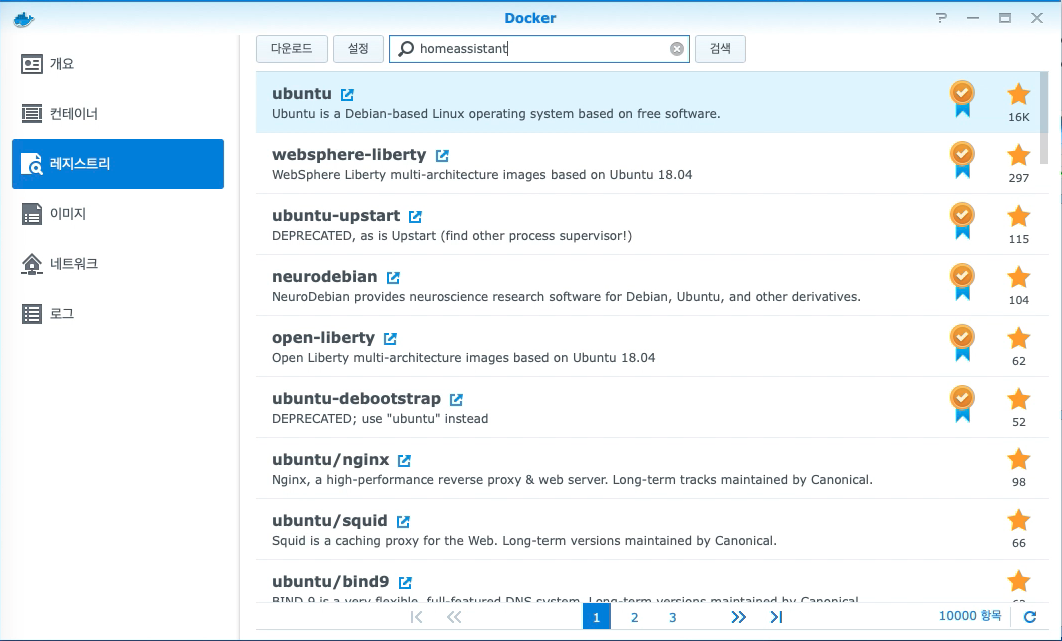The image size is (1062, 641).
Task: Open the 네트워크 section
Action: click(118, 264)
